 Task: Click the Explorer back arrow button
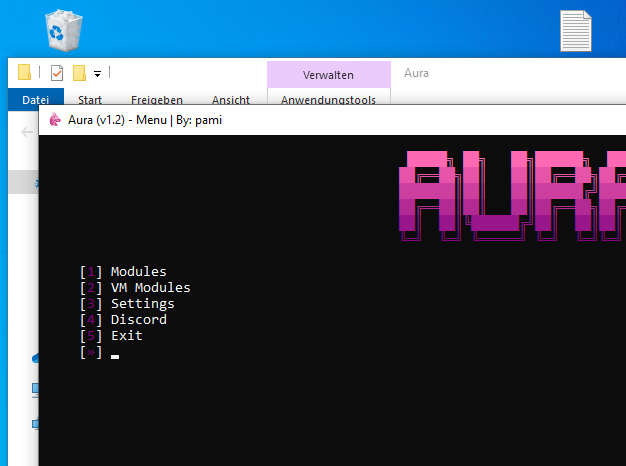point(27,132)
